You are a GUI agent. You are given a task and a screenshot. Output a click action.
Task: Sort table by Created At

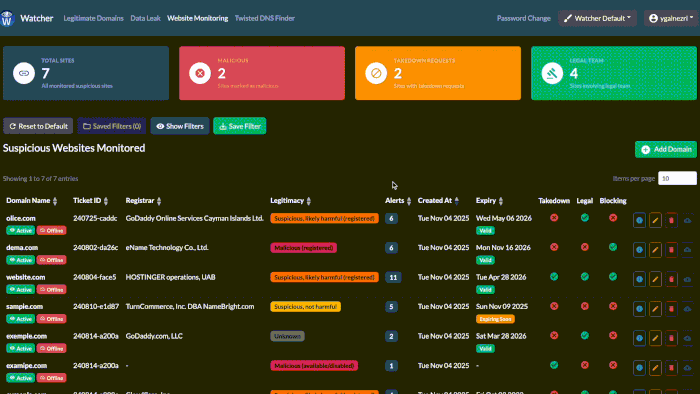pyautogui.click(x=438, y=201)
